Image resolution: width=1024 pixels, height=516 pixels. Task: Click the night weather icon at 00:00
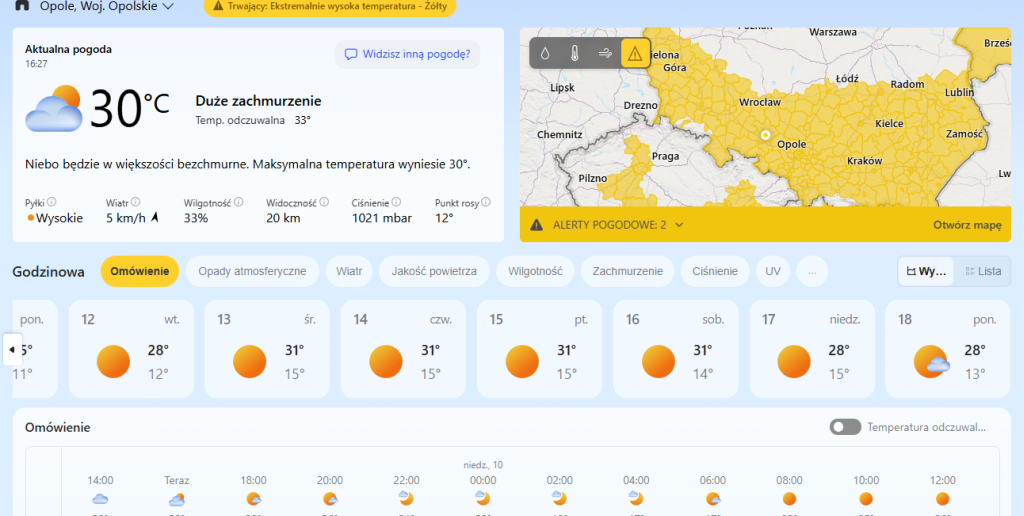click(483, 498)
